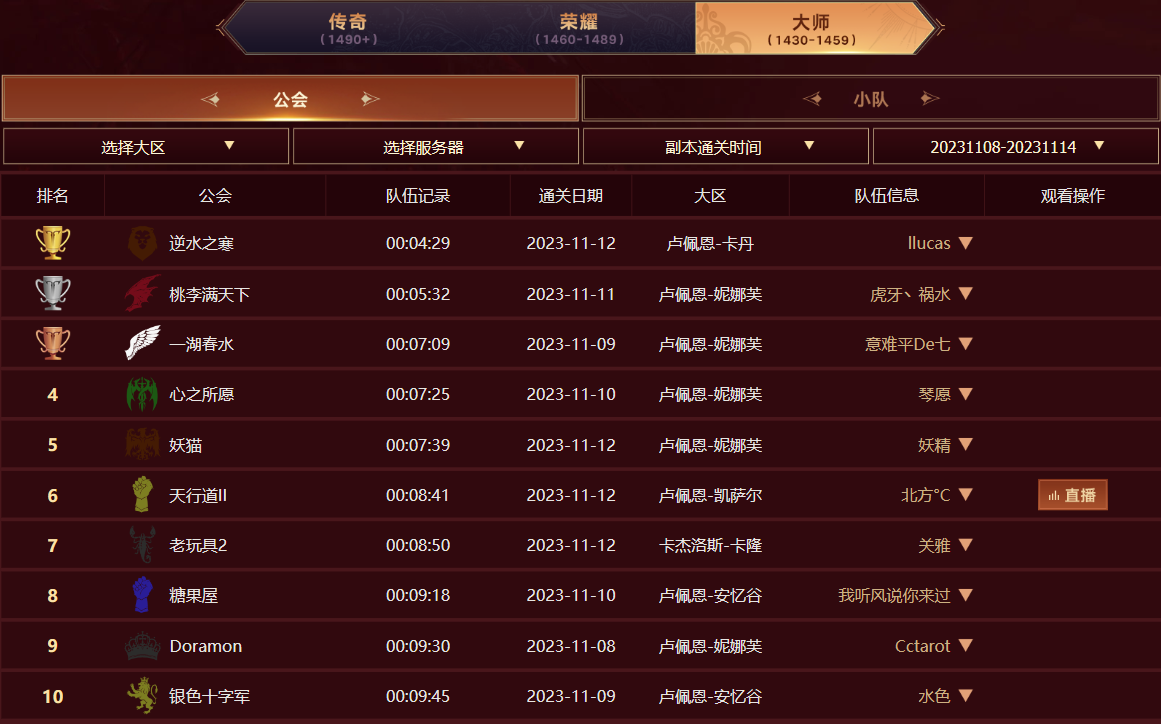Switch to the 荣耀 (1460-1489) tab
1161x724 pixels.
(579, 28)
